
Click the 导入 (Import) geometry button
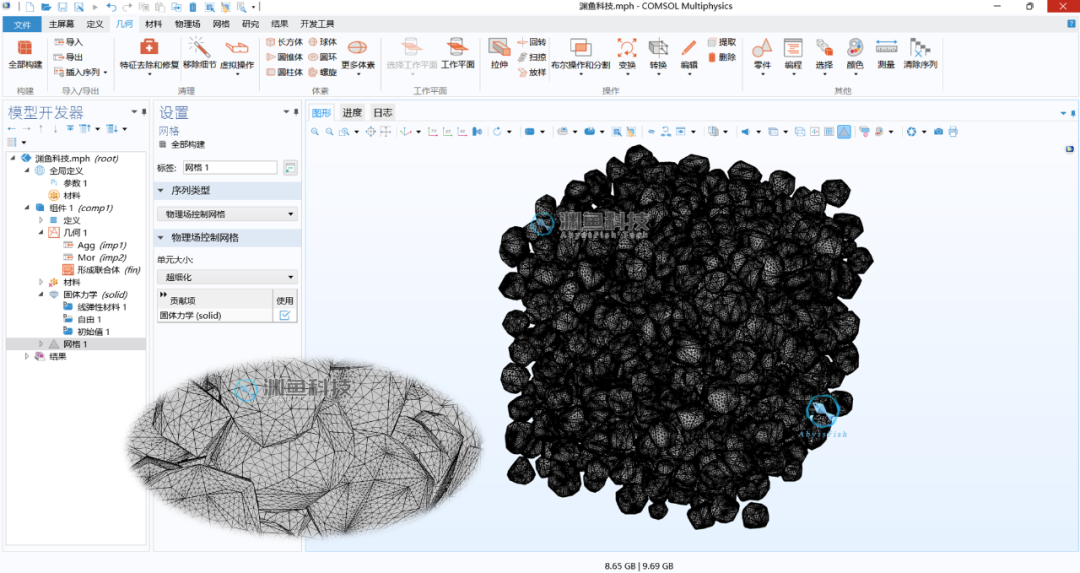(x=68, y=42)
